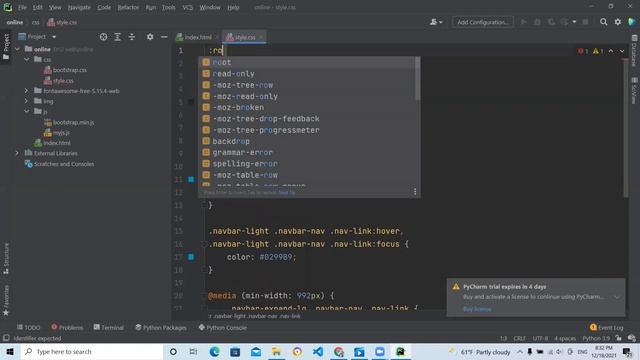Open the Terminal tool window
Screen dimensions: 640x360
click(109, 327)
